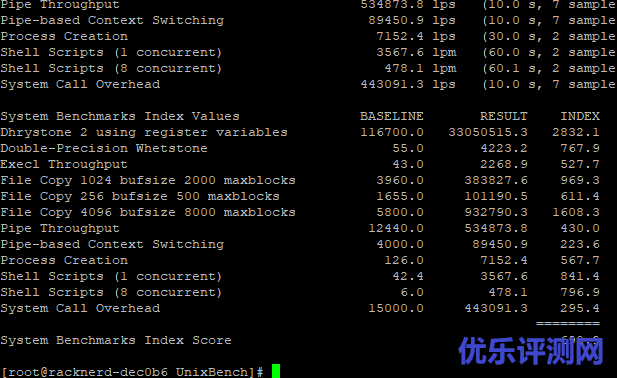Click Shell Scripts (1 concurrent) 3567.6 lpm
The width and height of the screenshot is (617, 378).
(416, 52)
